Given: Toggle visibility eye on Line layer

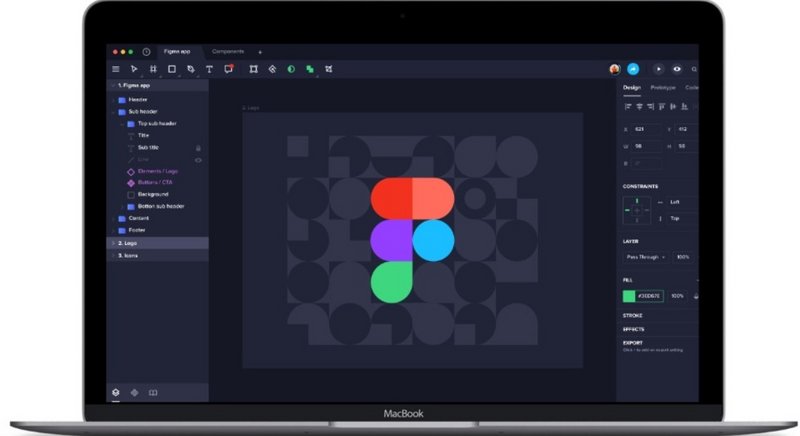Looking at the screenshot, I should 198,159.
